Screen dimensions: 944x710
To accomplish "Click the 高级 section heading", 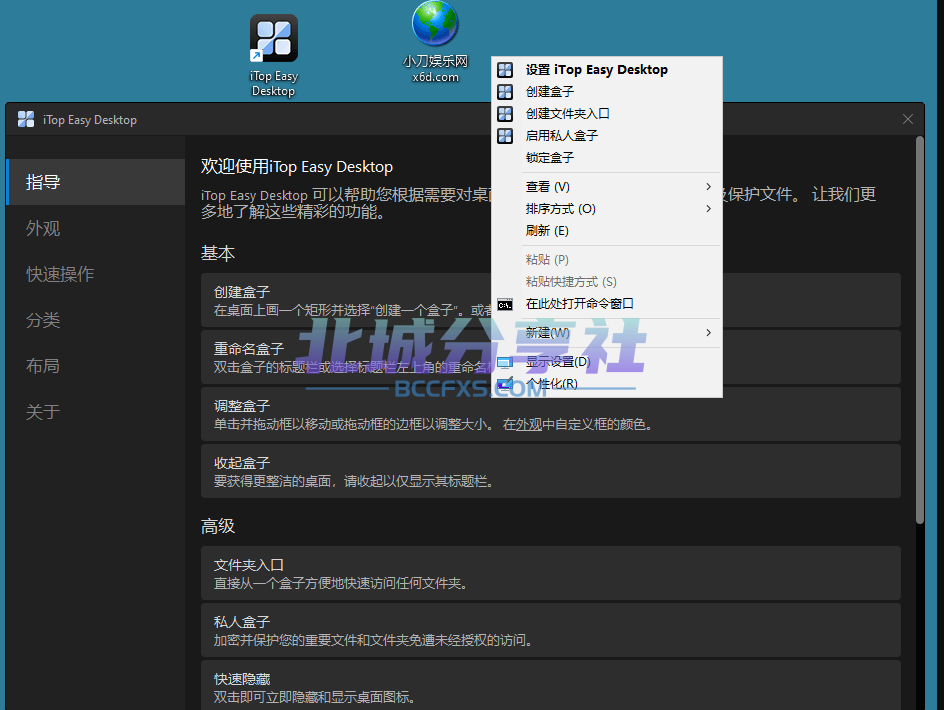I will [217, 526].
